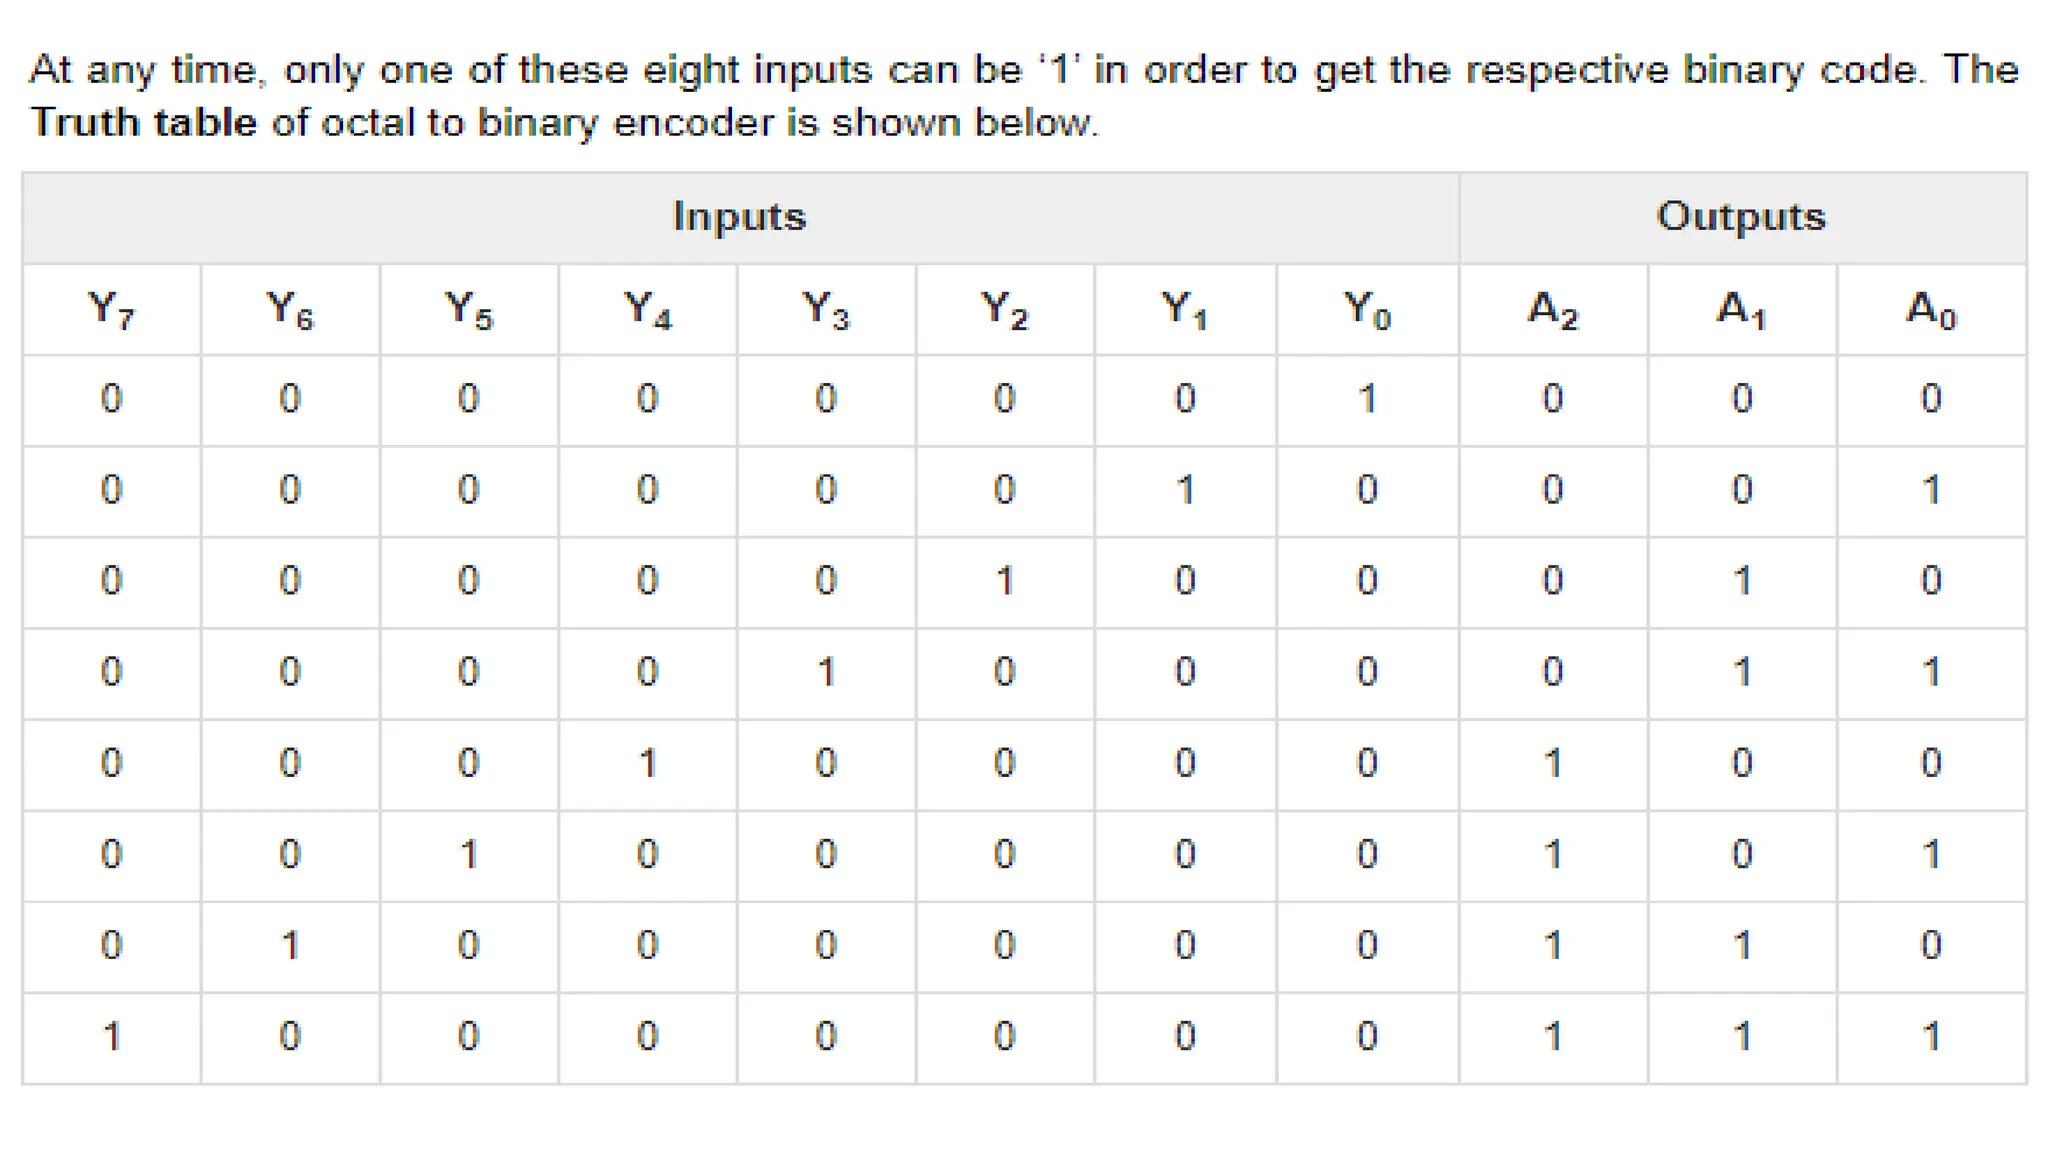Click the 1 in the Y4 column
Screen dimensions: 2048x1152
coord(648,764)
